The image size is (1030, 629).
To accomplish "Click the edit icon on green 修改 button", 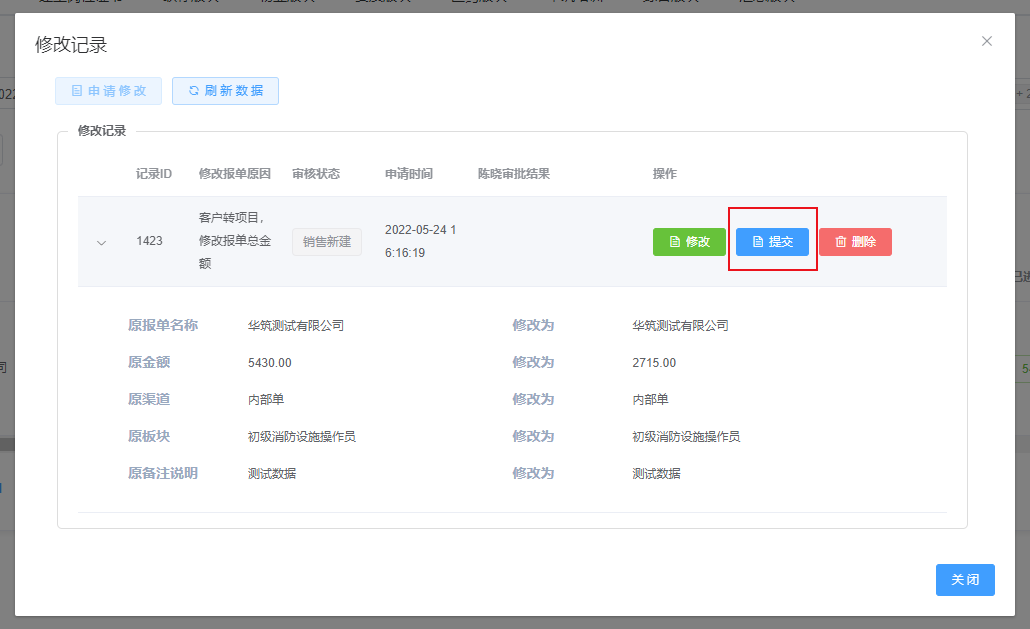I will (675, 242).
